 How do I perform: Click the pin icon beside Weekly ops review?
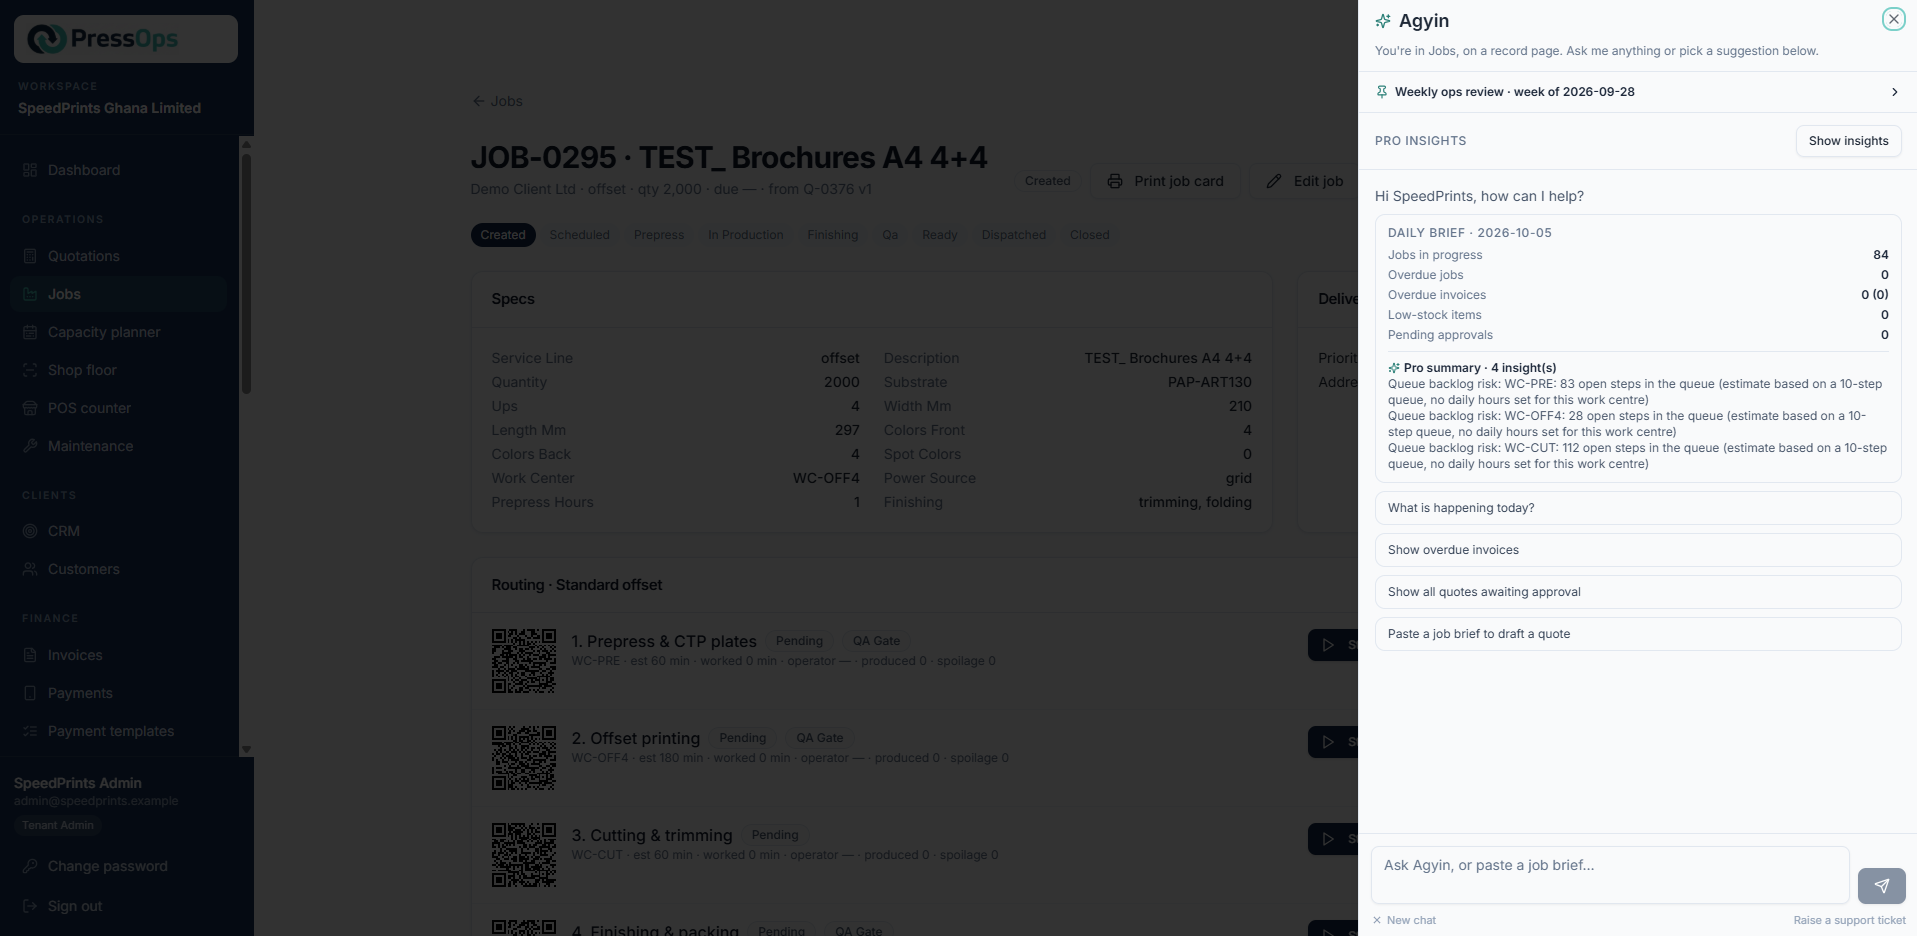coord(1382,92)
